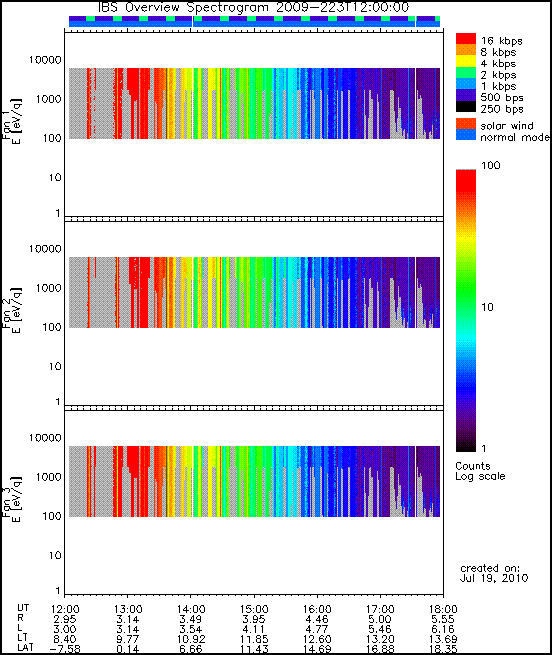
Task: Click the LT value 8.40
Action: [x=65, y=639]
